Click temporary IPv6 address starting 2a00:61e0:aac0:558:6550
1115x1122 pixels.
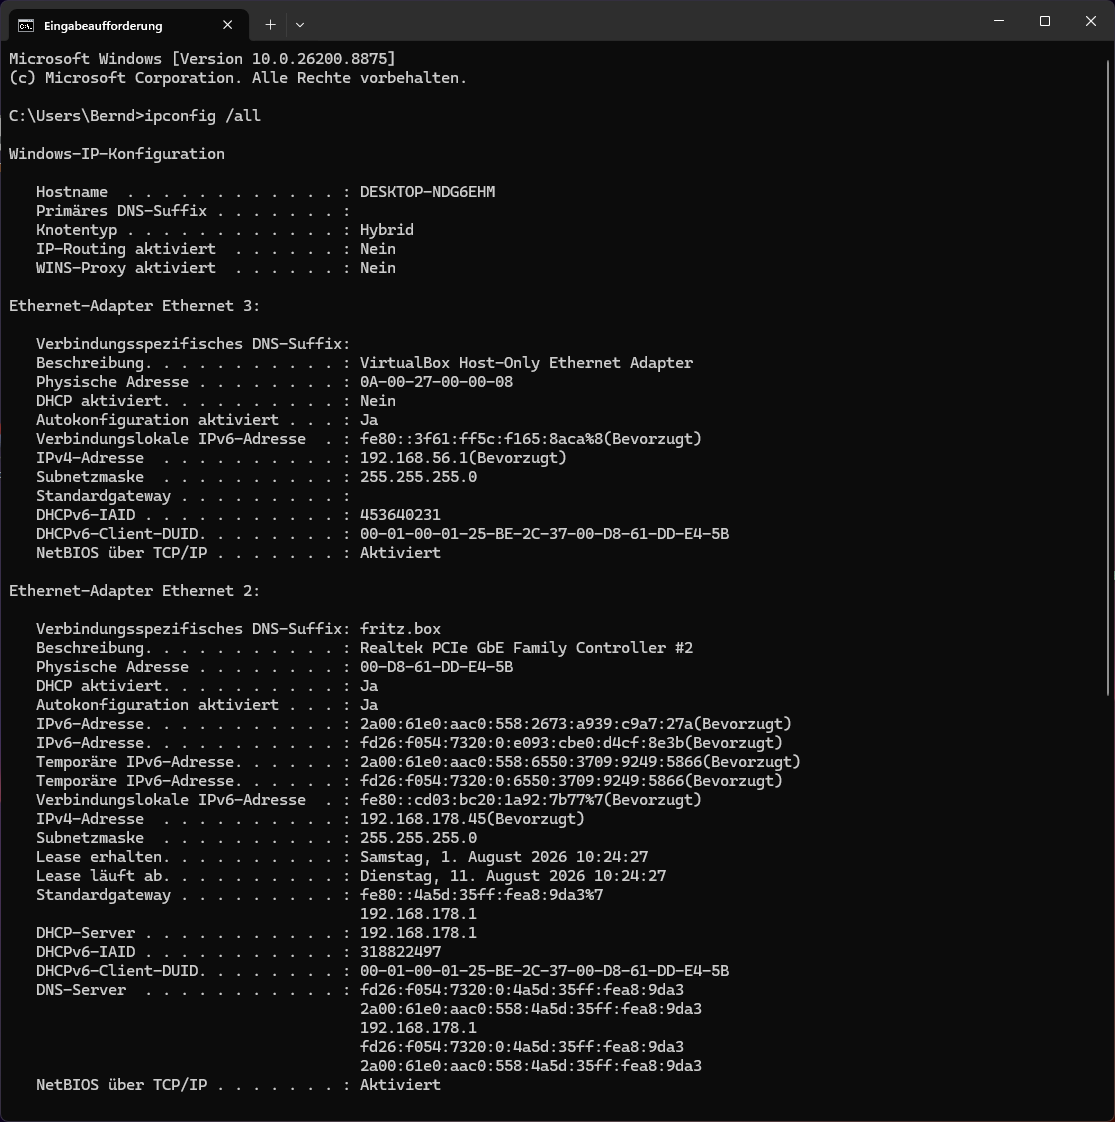[531, 762]
